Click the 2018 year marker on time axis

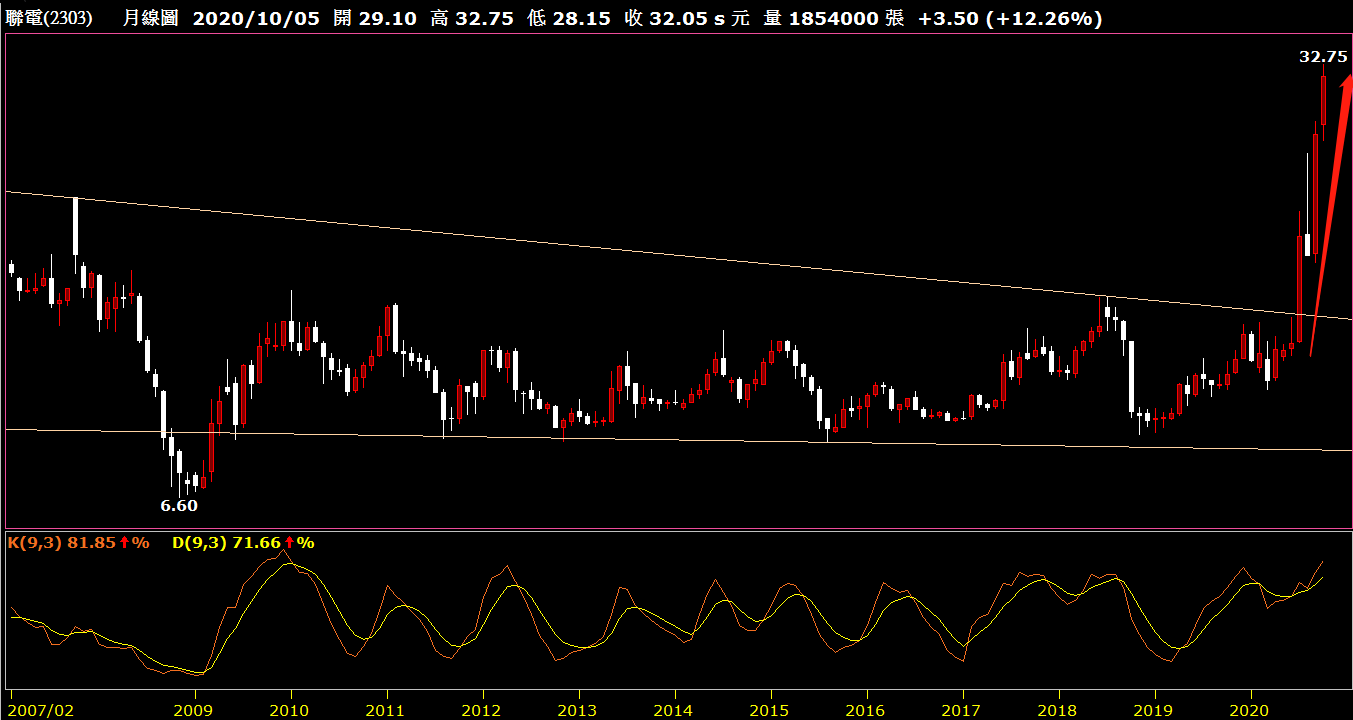click(1058, 710)
